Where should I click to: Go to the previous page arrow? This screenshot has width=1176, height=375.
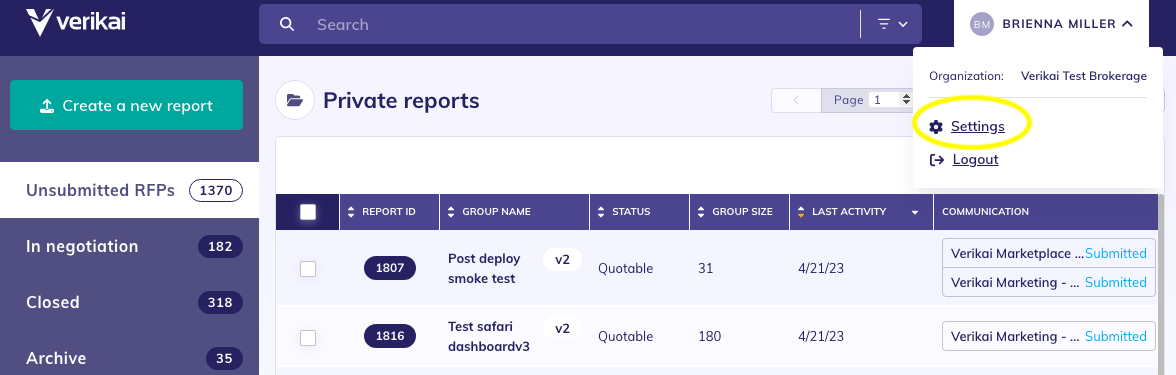796,100
